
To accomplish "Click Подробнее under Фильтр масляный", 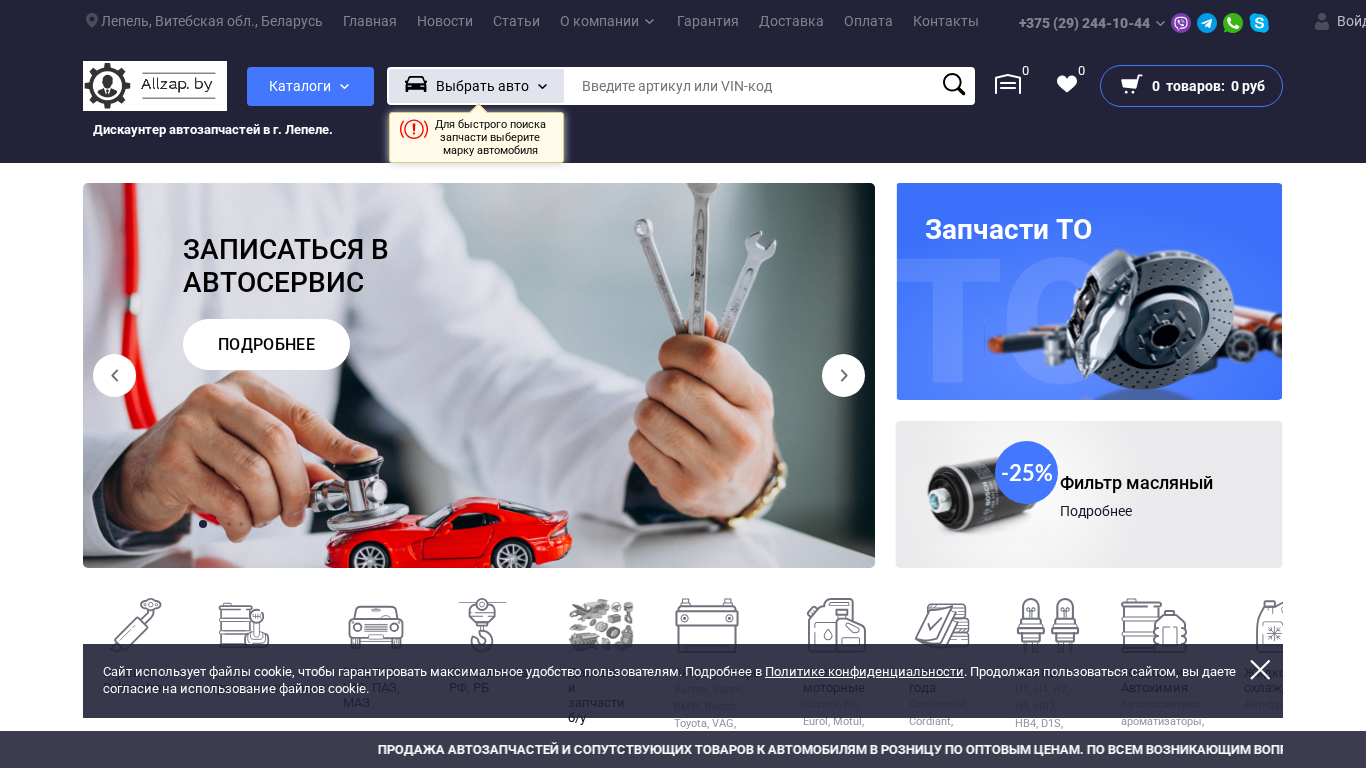I will [x=1096, y=511].
